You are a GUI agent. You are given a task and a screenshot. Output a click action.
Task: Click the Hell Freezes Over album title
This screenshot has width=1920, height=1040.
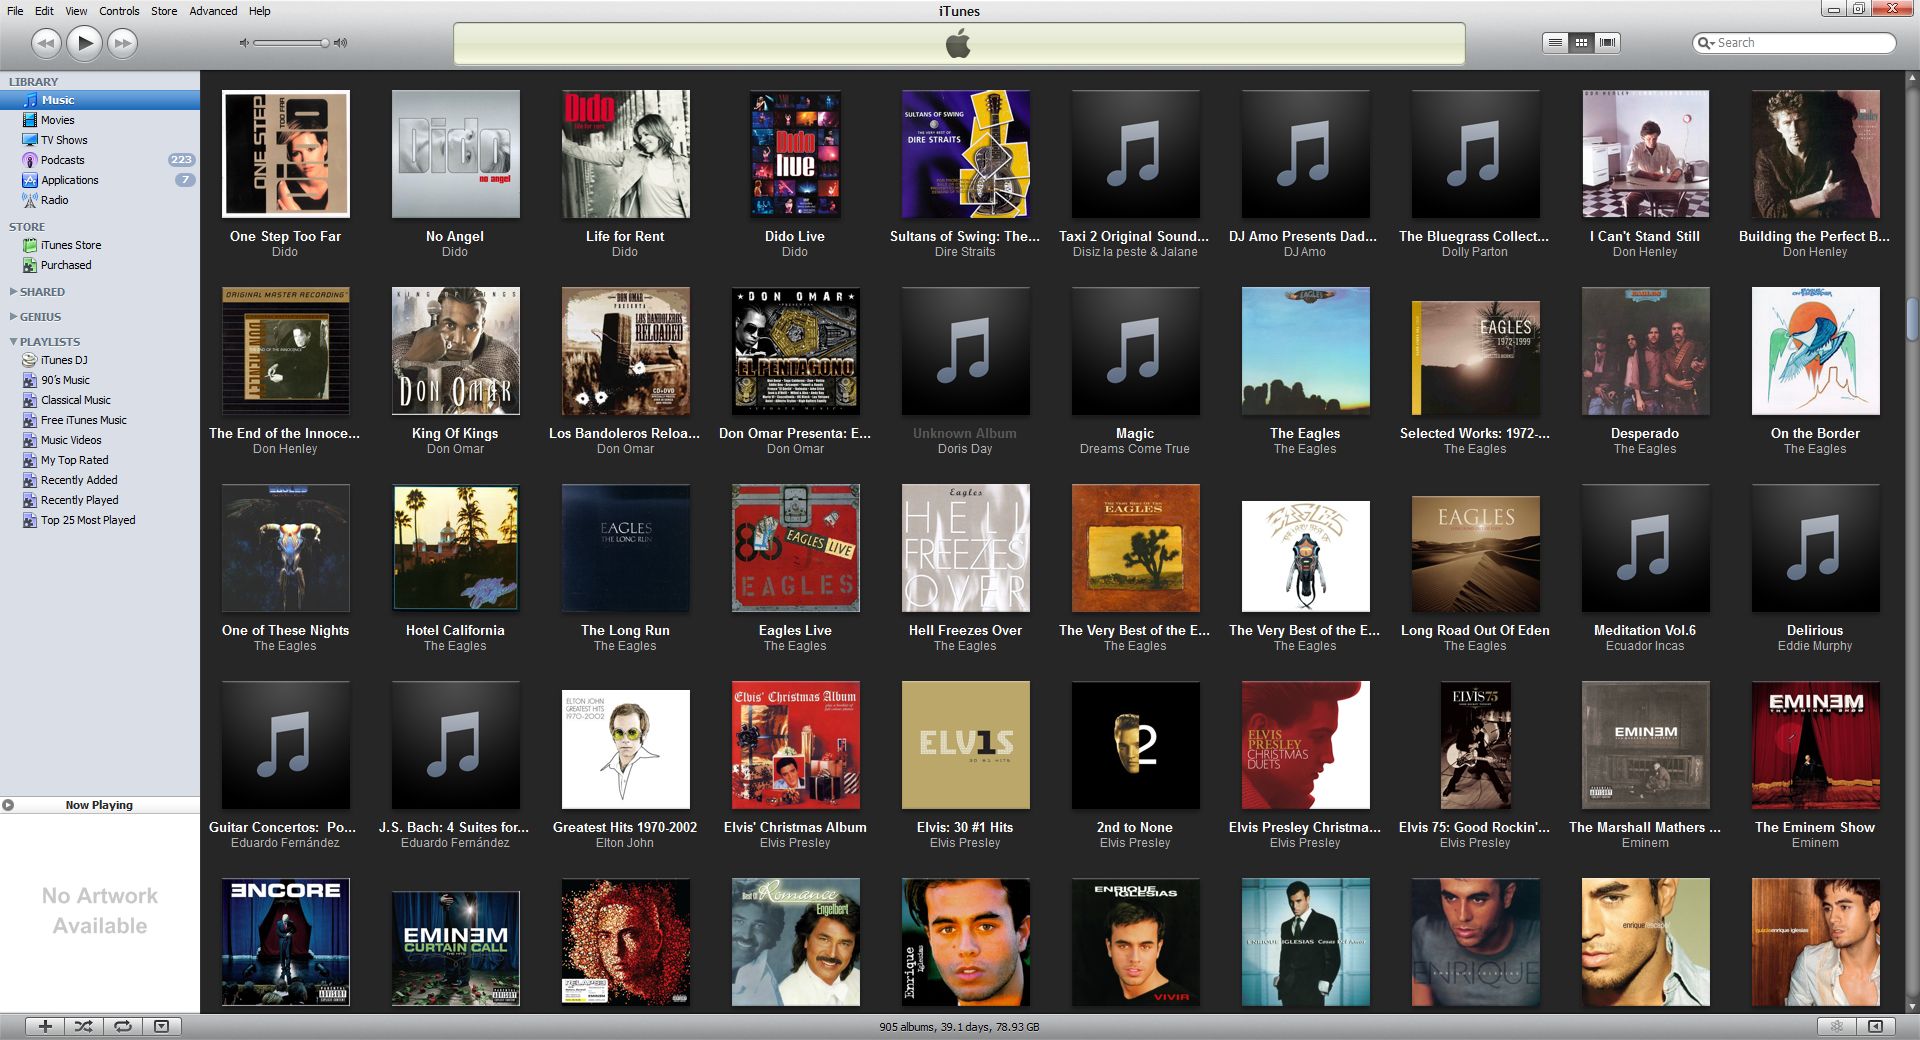coord(965,630)
